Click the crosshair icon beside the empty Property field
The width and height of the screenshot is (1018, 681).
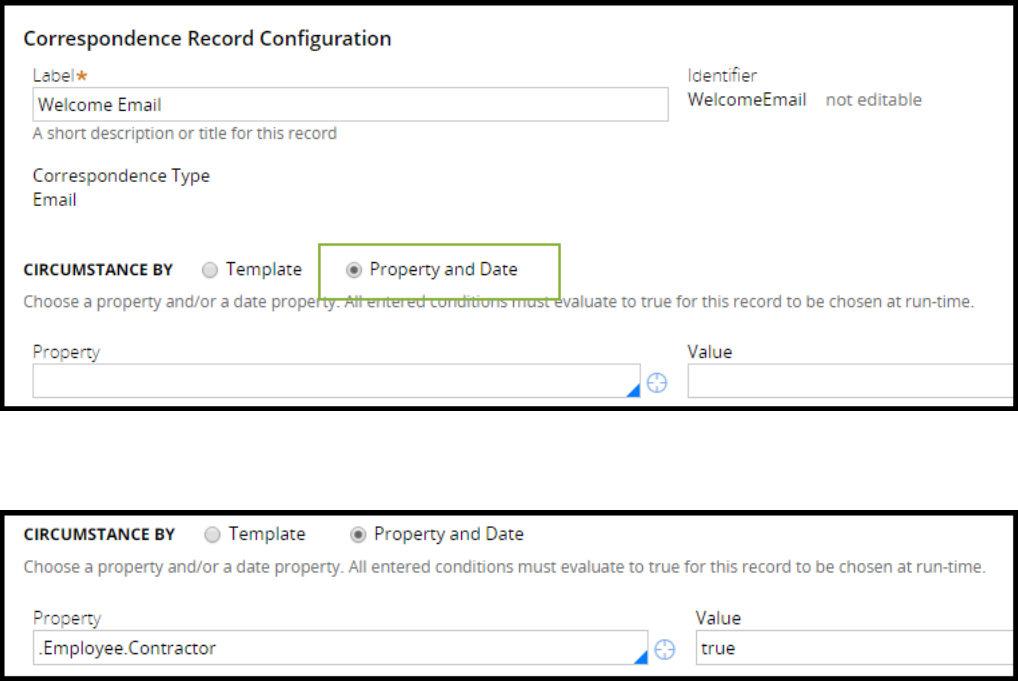657,382
